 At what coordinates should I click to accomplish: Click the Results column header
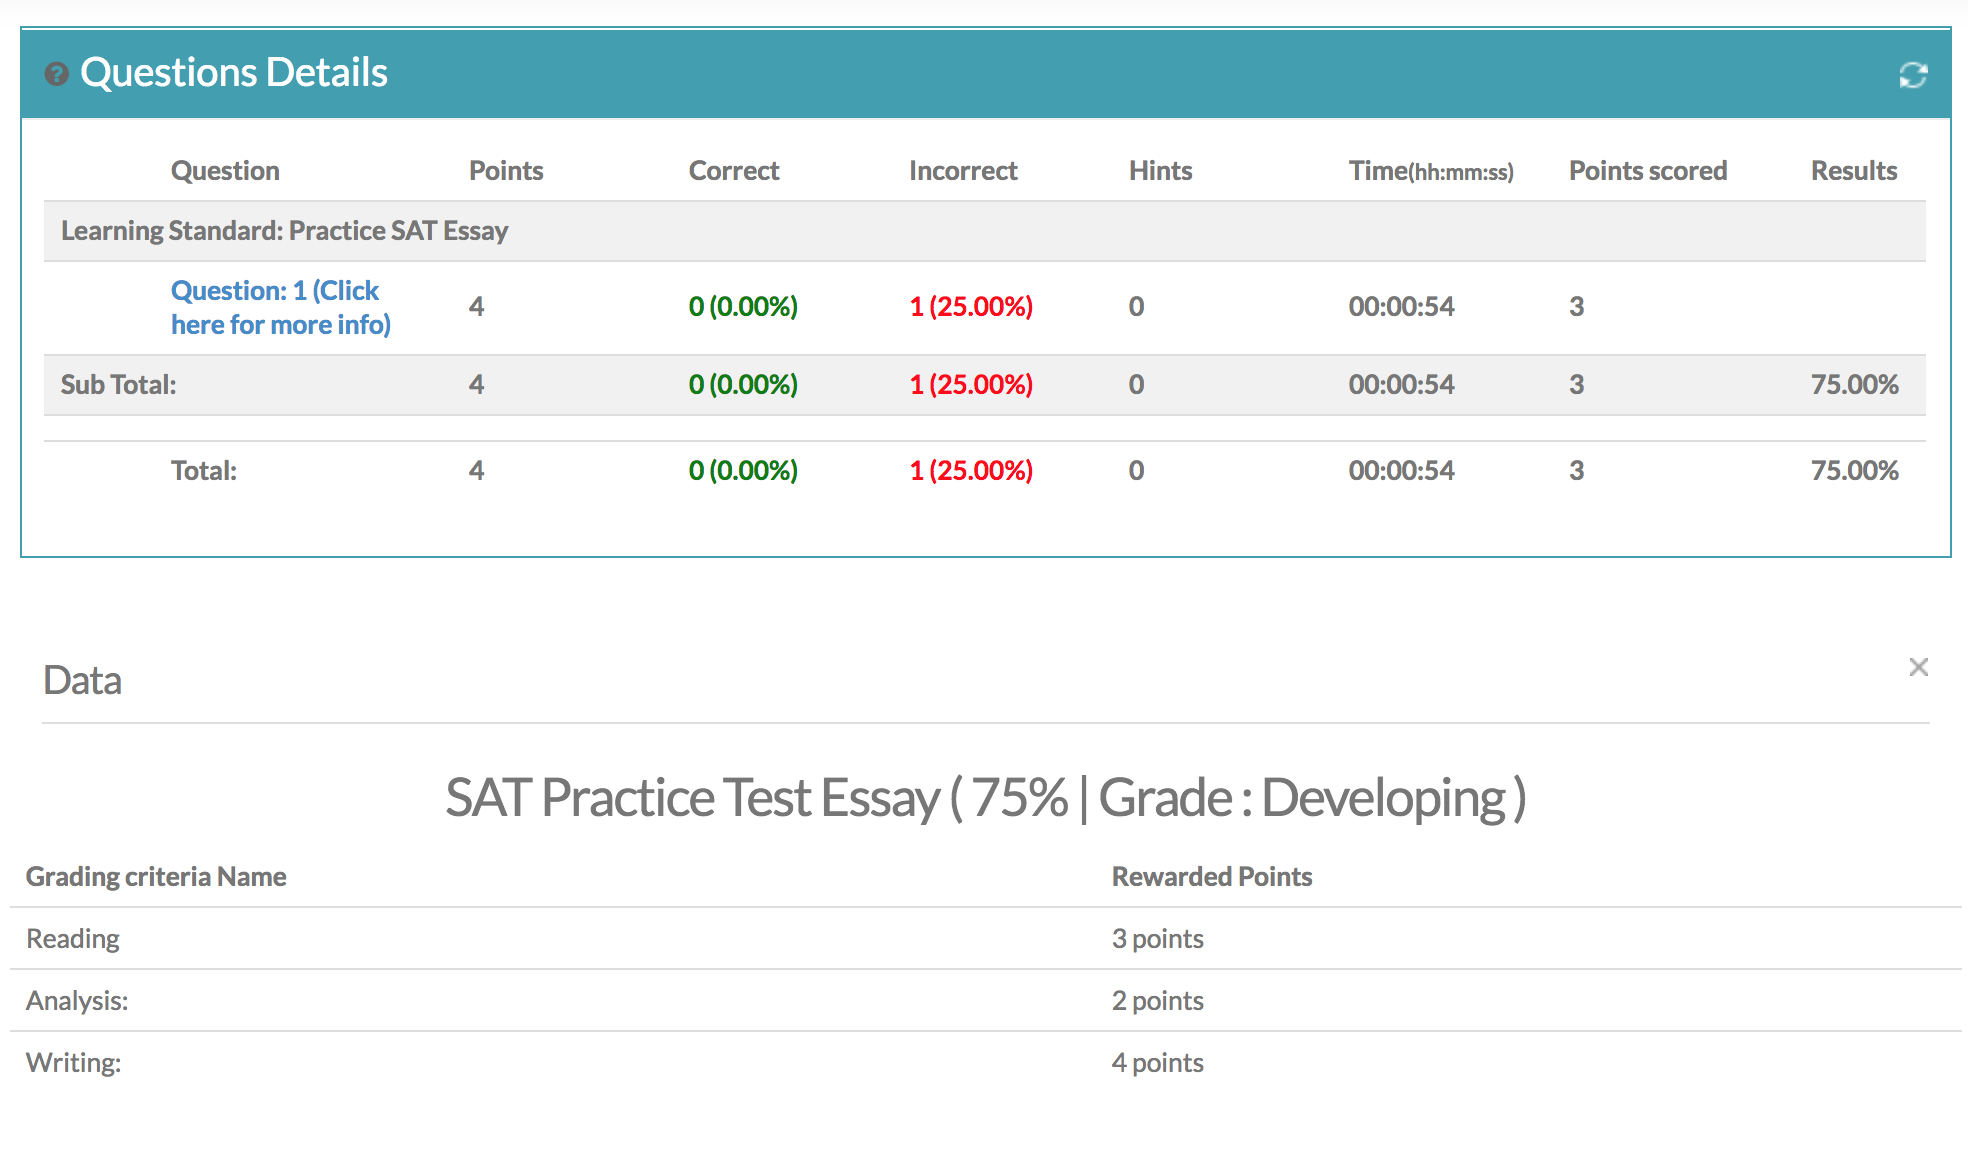pyautogui.click(x=1854, y=171)
